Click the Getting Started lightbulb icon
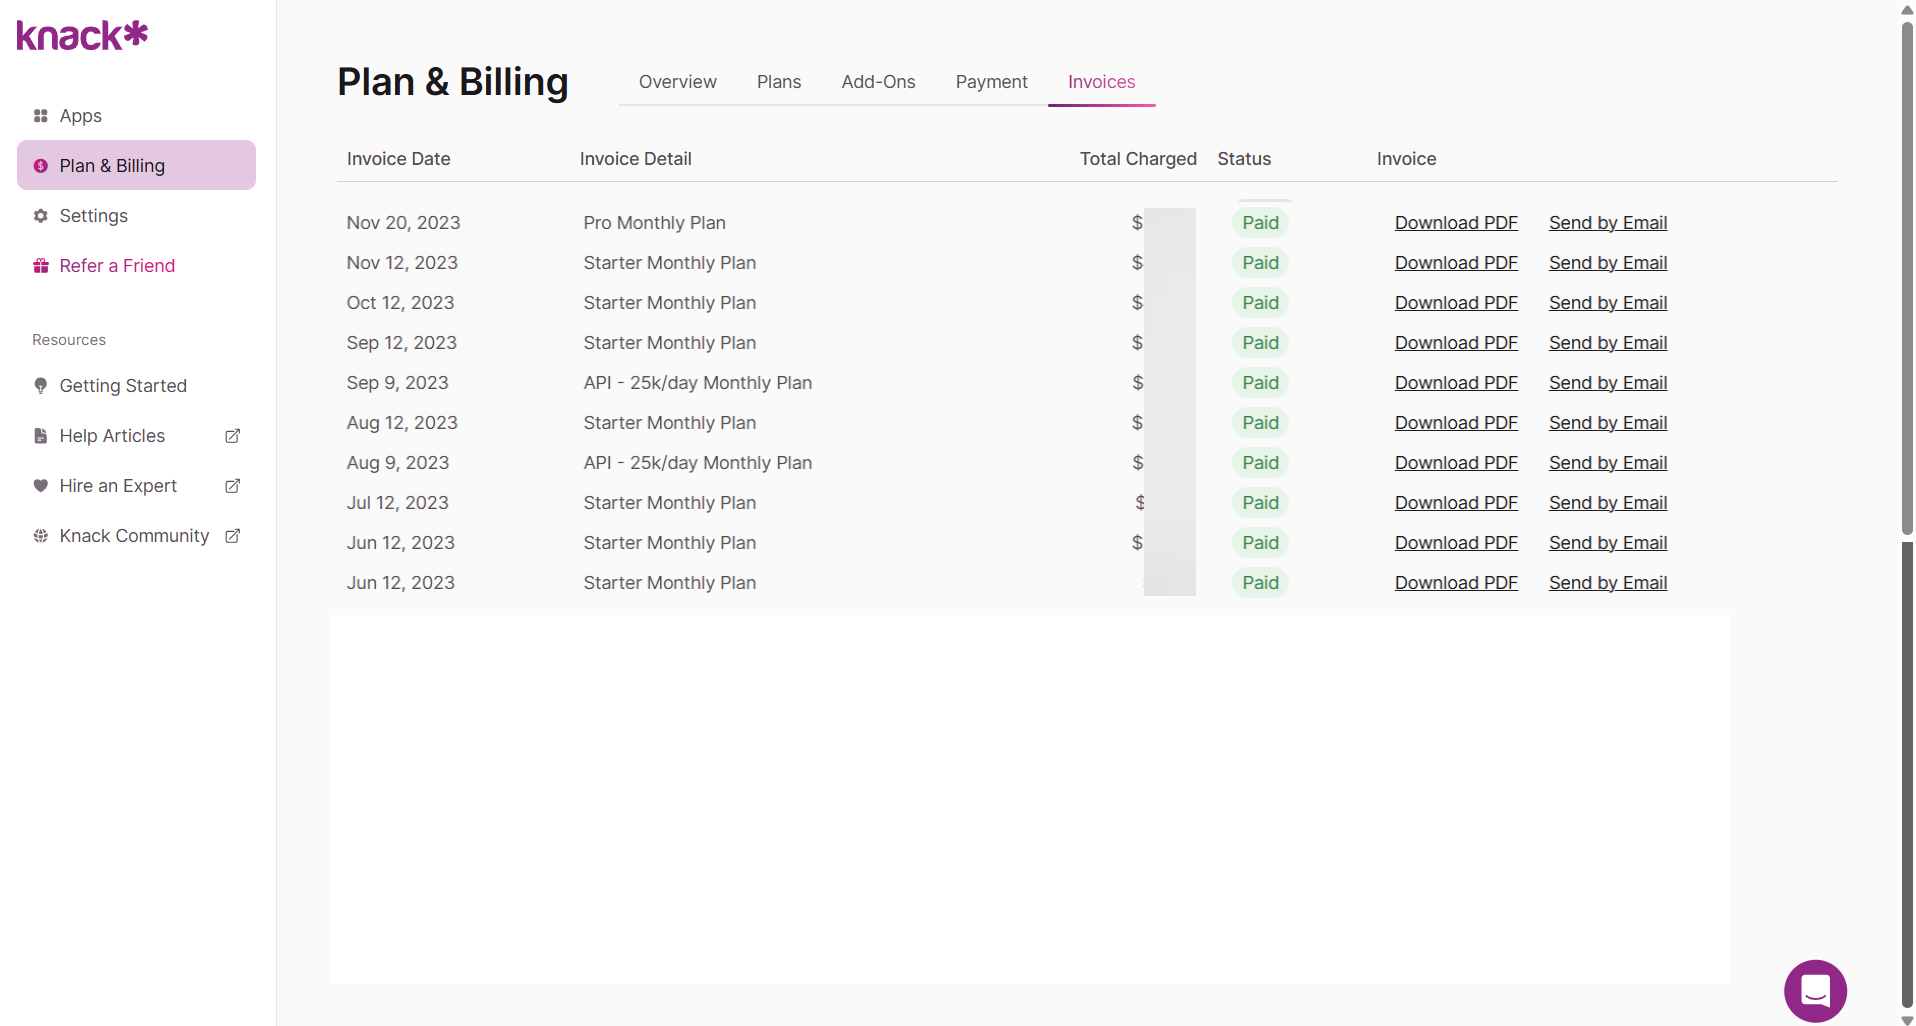Viewport: 1916px width, 1026px height. pyautogui.click(x=41, y=386)
